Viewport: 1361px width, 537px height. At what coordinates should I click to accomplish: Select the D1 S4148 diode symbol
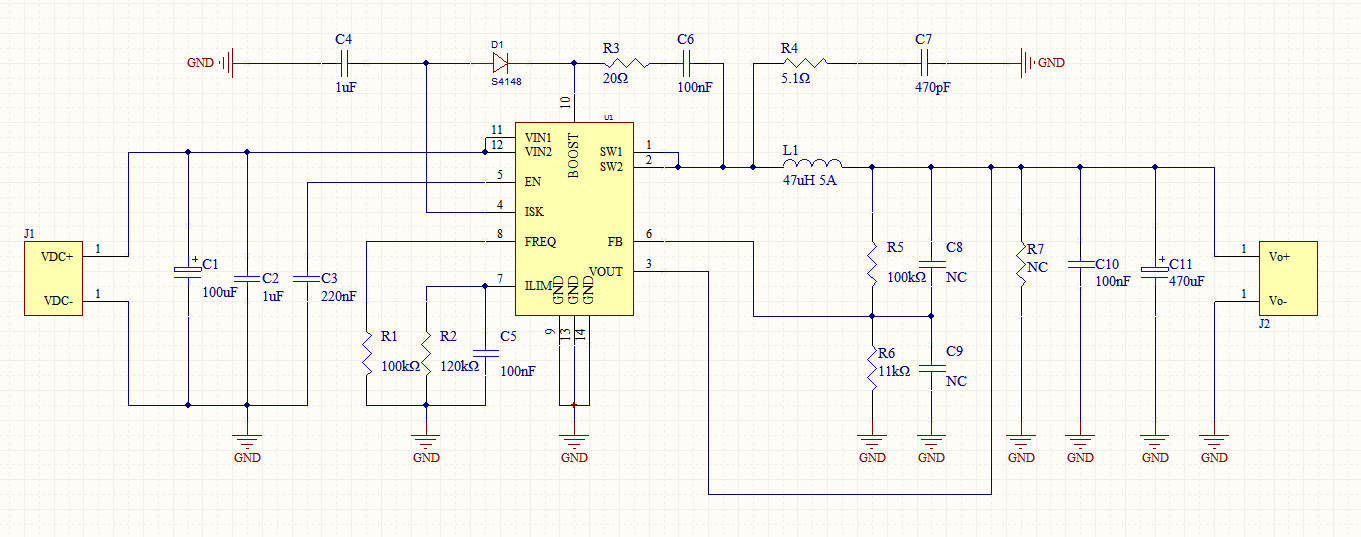tap(499, 62)
